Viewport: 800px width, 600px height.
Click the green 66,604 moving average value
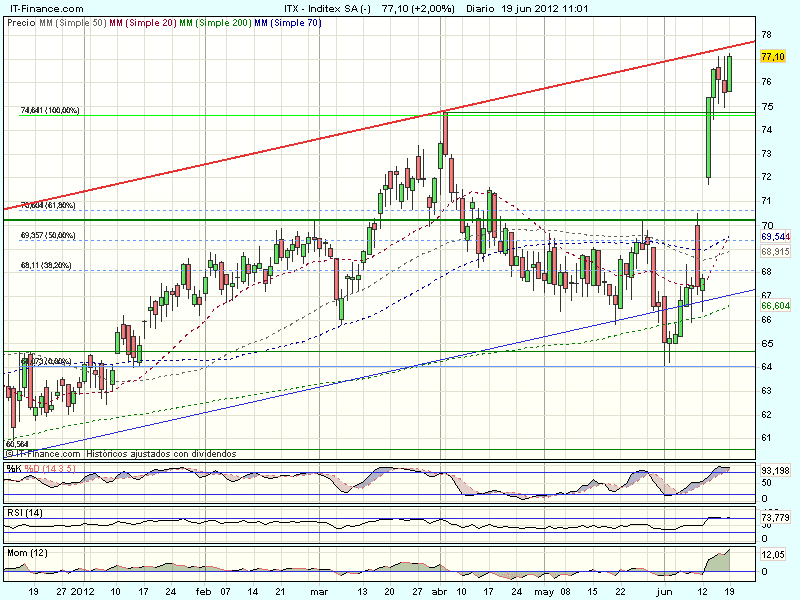775,305
